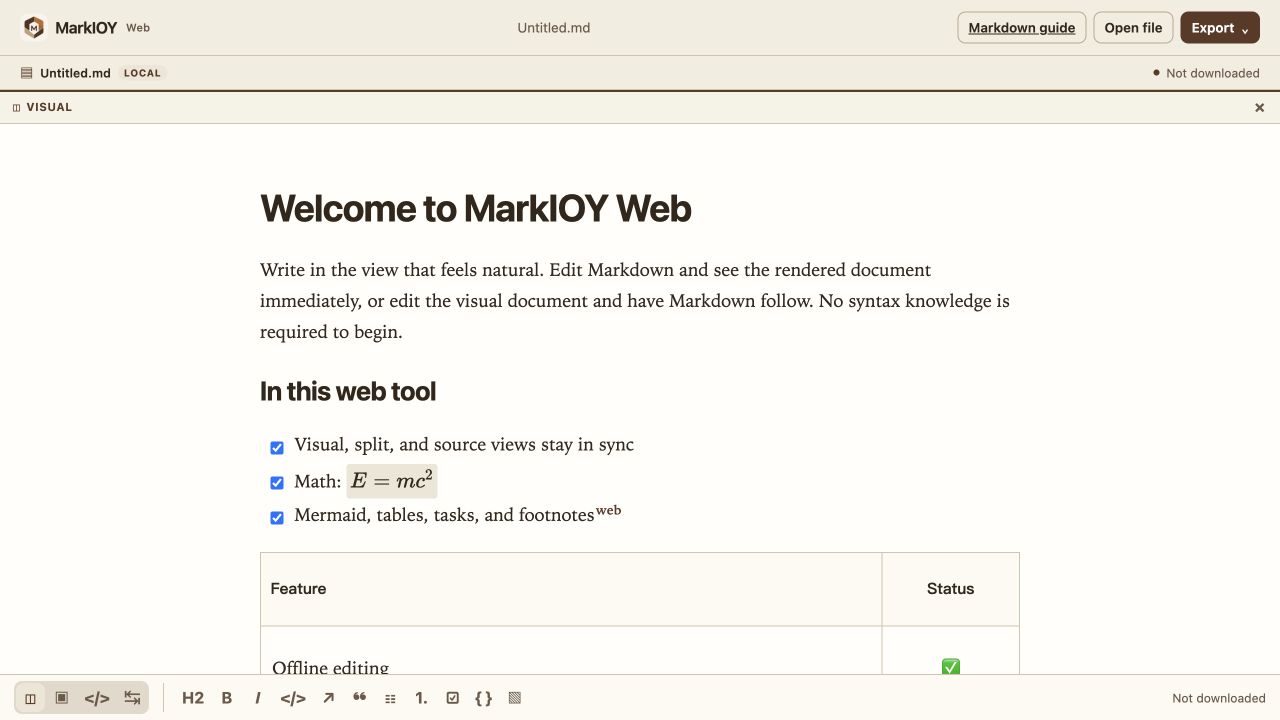Click the intro paragraph starting 'Write in the view'

coord(640,301)
